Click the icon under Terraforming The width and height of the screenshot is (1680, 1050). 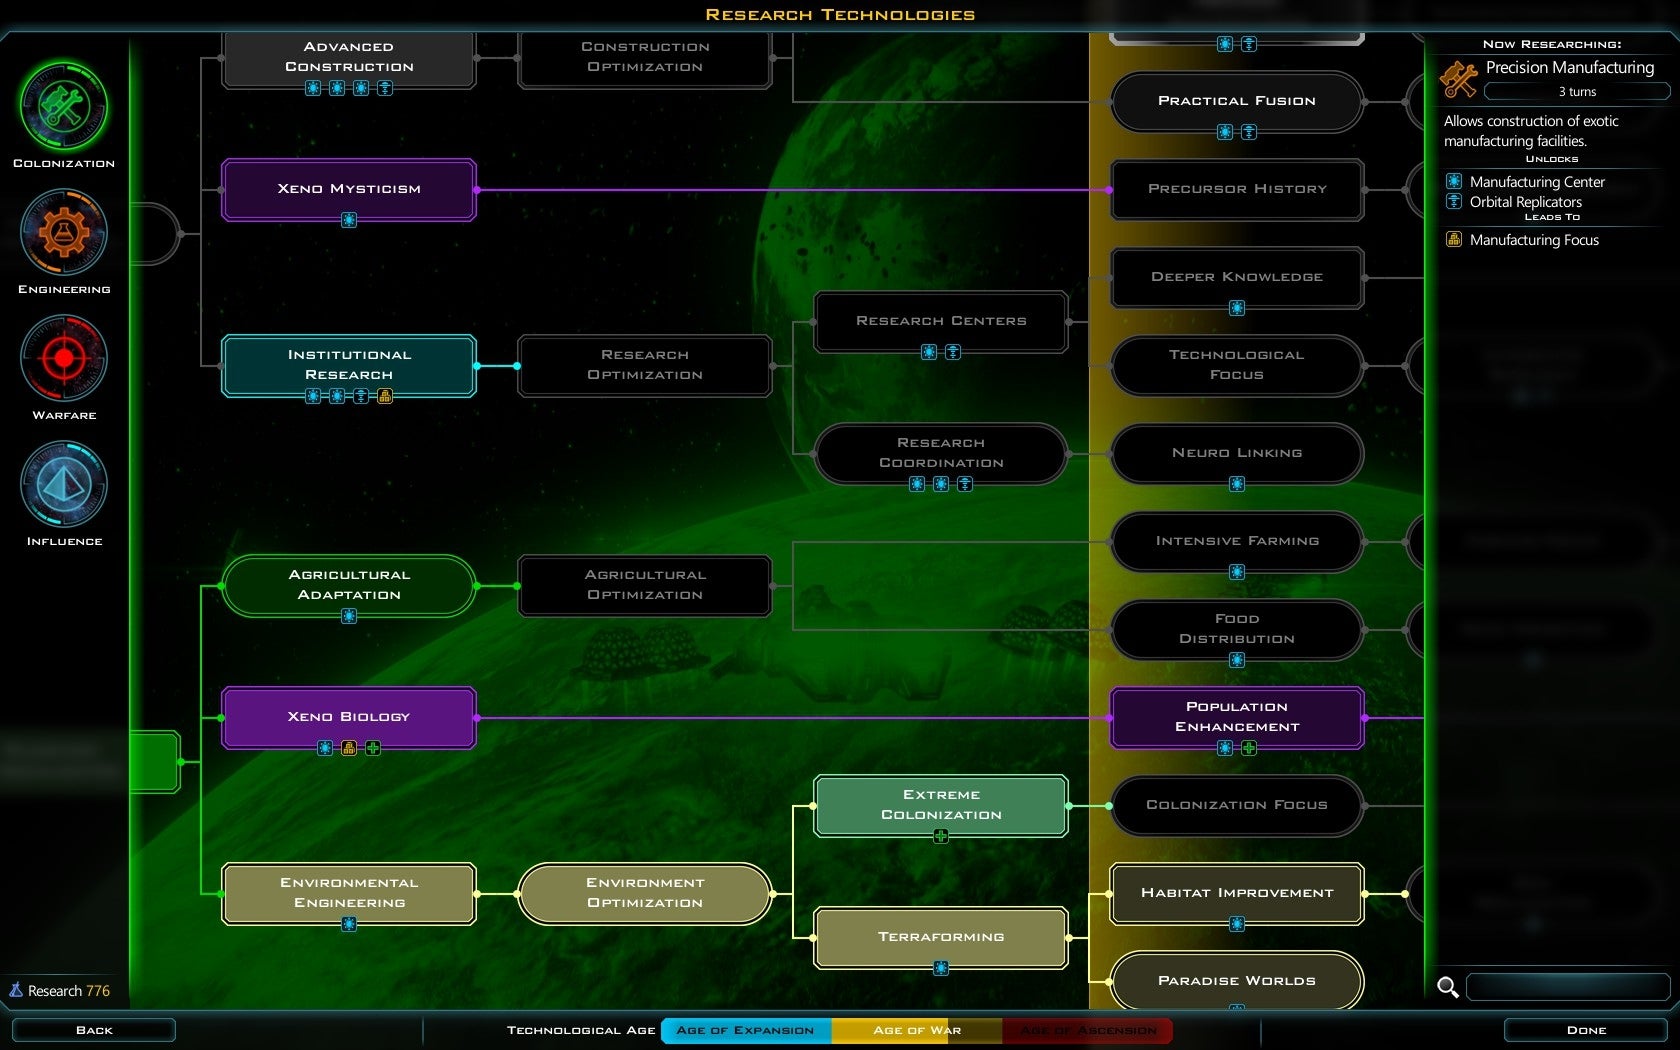(x=941, y=968)
